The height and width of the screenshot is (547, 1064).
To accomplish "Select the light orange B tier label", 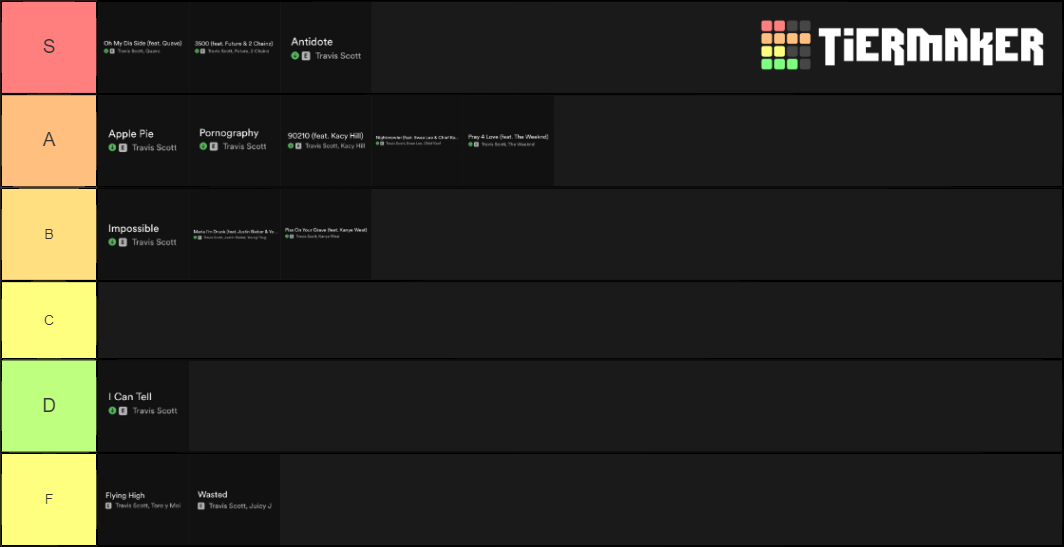I will click(49, 234).
